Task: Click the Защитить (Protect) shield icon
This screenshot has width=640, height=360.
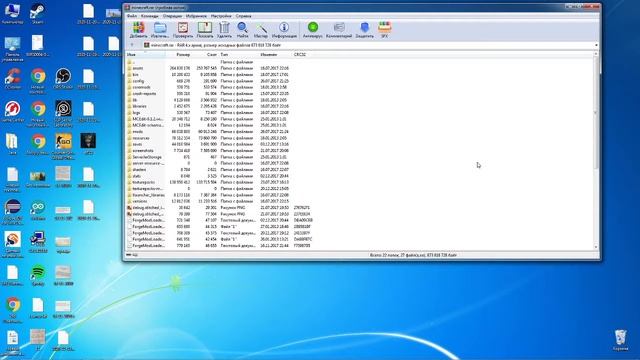Action: (364, 30)
